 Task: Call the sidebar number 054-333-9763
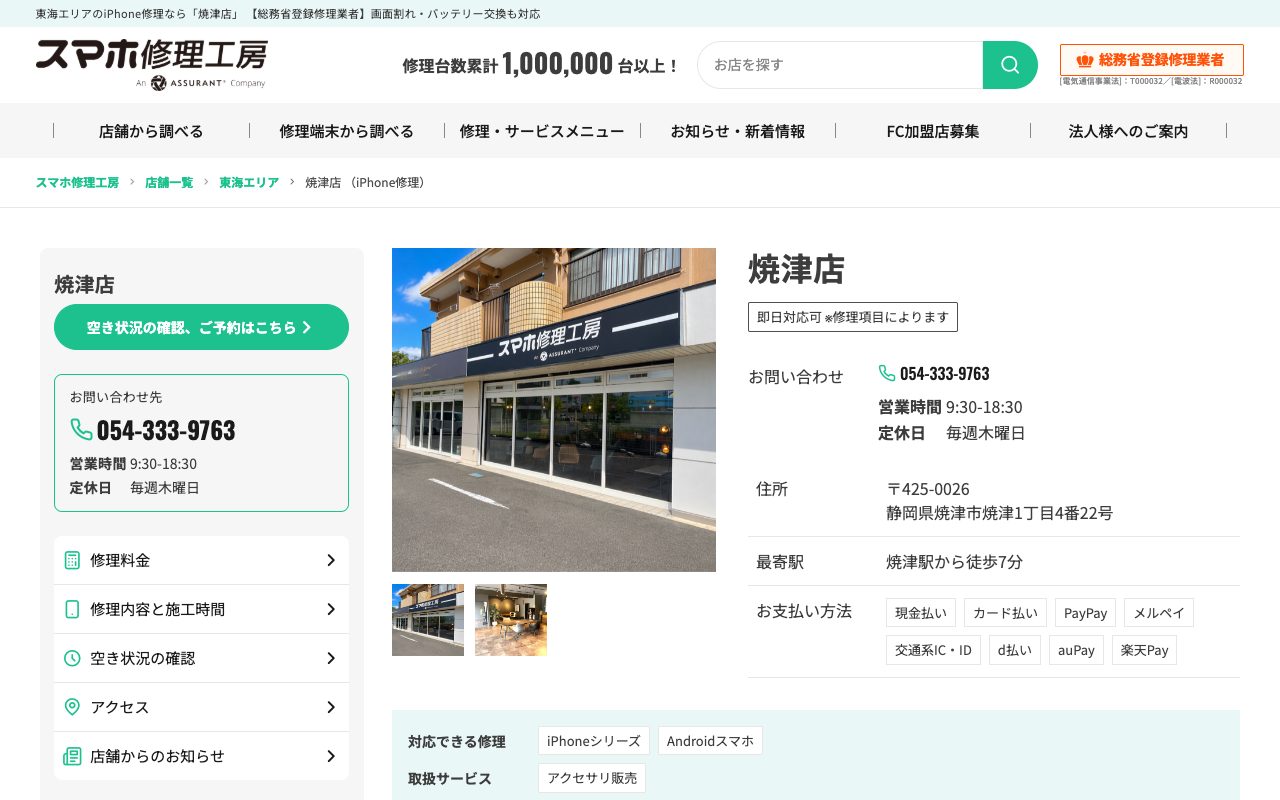pyautogui.click(x=166, y=430)
